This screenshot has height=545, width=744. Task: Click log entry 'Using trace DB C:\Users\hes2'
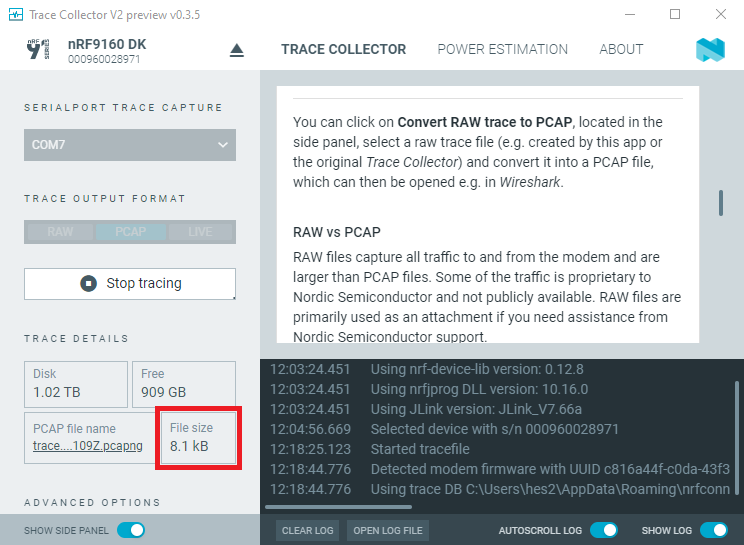pyautogui.click(x=550, y=489)
